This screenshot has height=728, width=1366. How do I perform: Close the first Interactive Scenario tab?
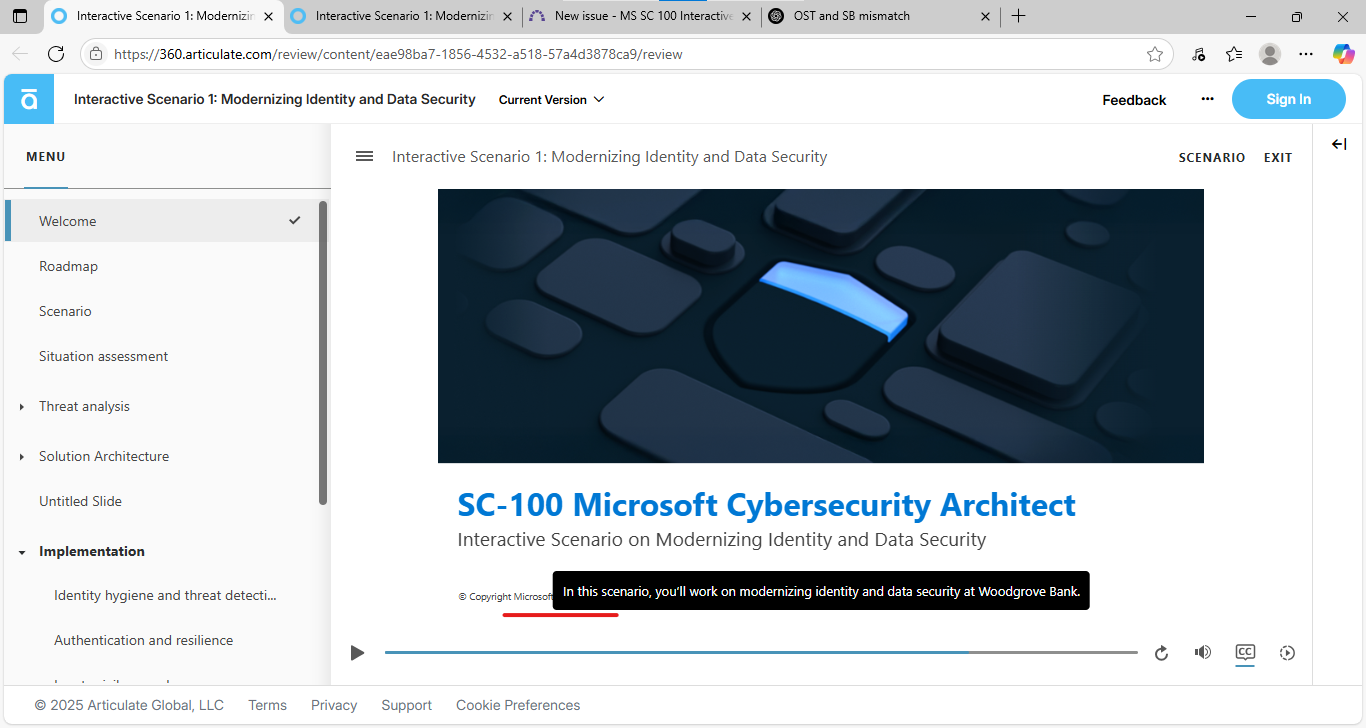pos(268,16)
